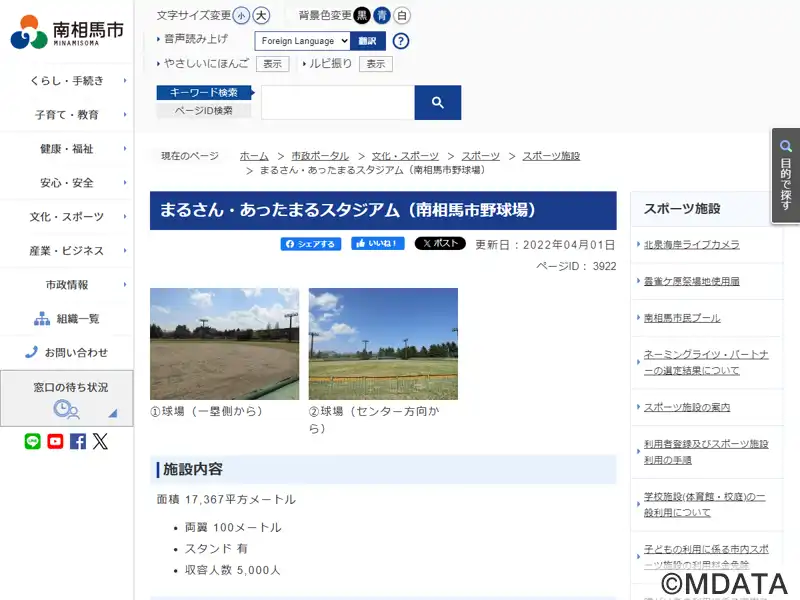Switch to ページID検索 tab
Screen dimensions: 800x600
pos(204,110)
